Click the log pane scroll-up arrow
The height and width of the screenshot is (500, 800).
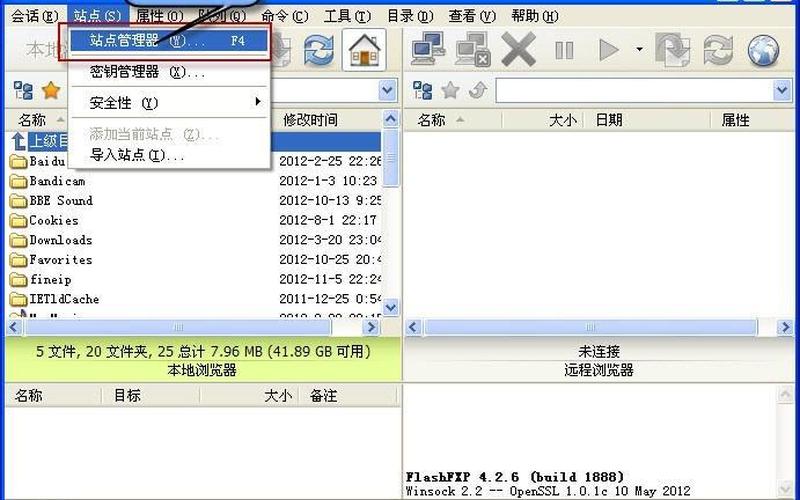[786, 394]
